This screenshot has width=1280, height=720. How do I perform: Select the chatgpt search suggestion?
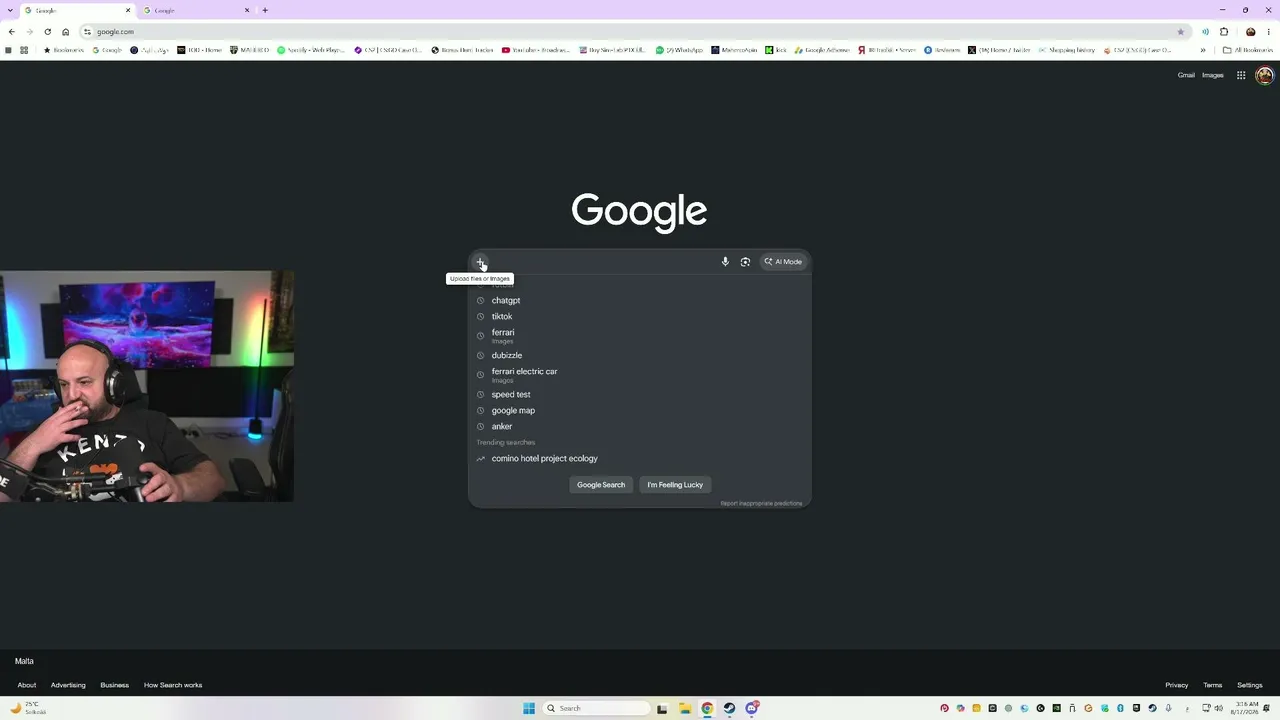(640, 300)
